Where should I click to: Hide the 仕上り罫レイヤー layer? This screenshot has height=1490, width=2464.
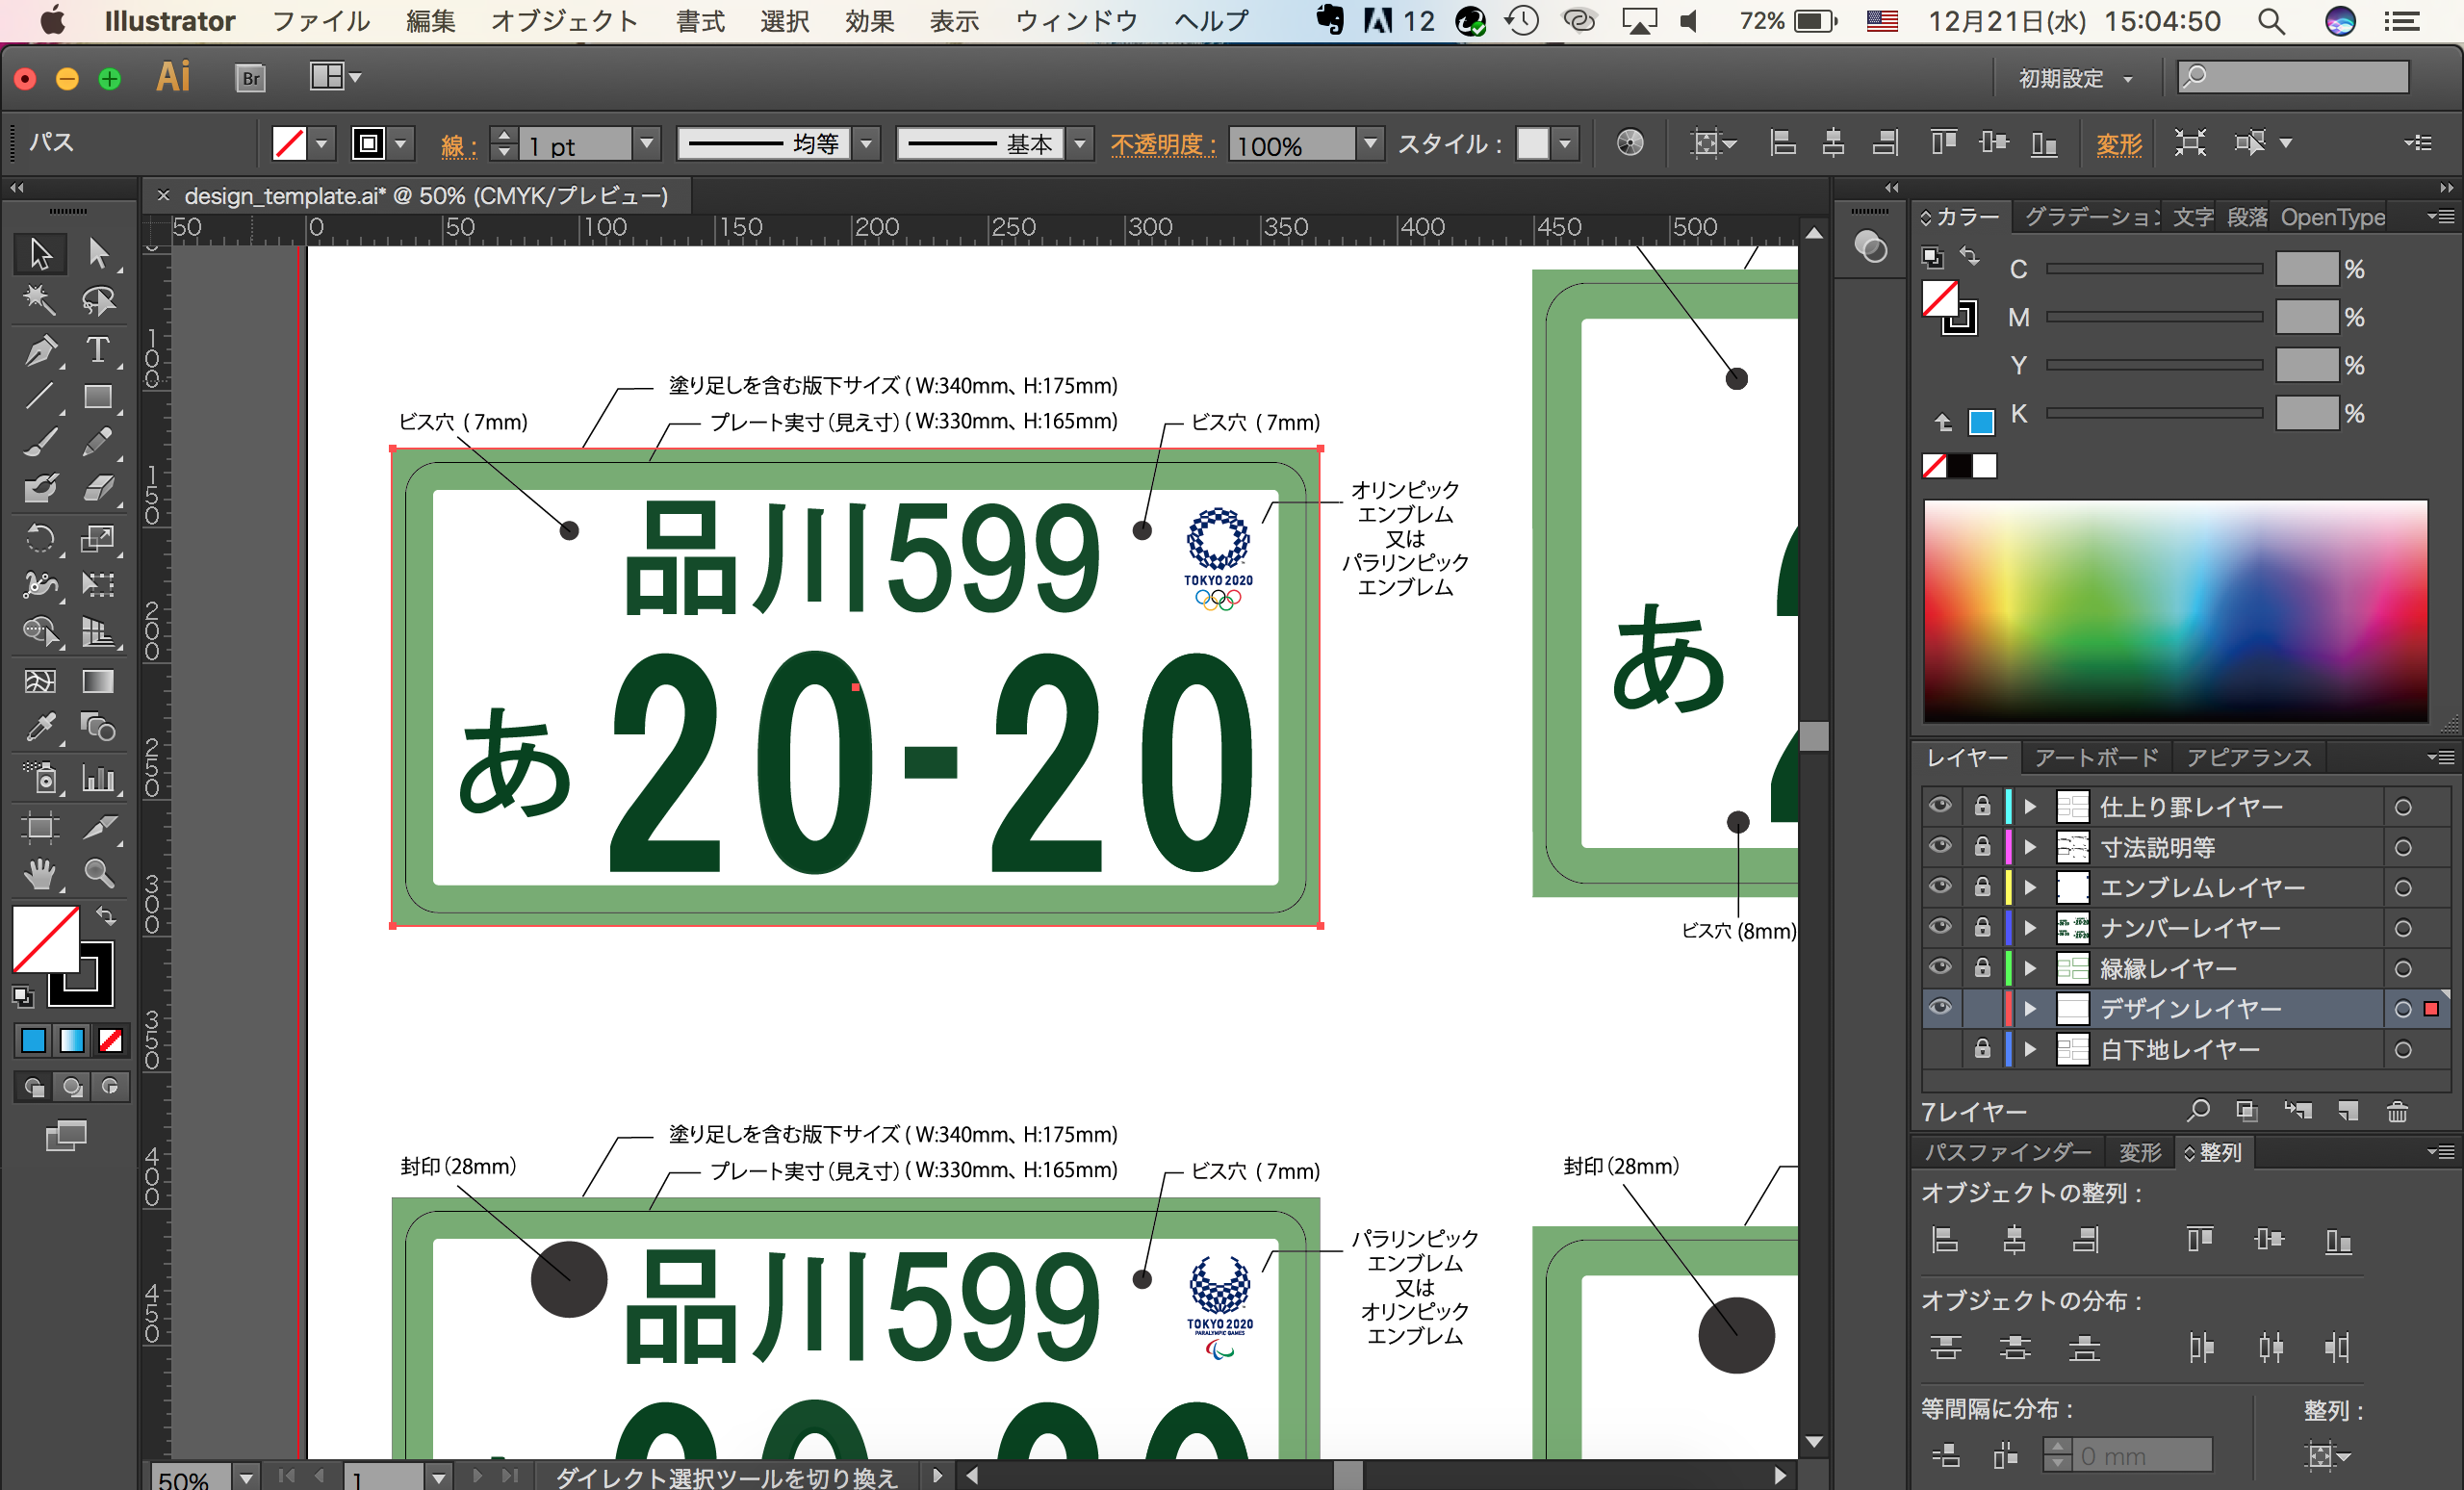point(1940,806)
